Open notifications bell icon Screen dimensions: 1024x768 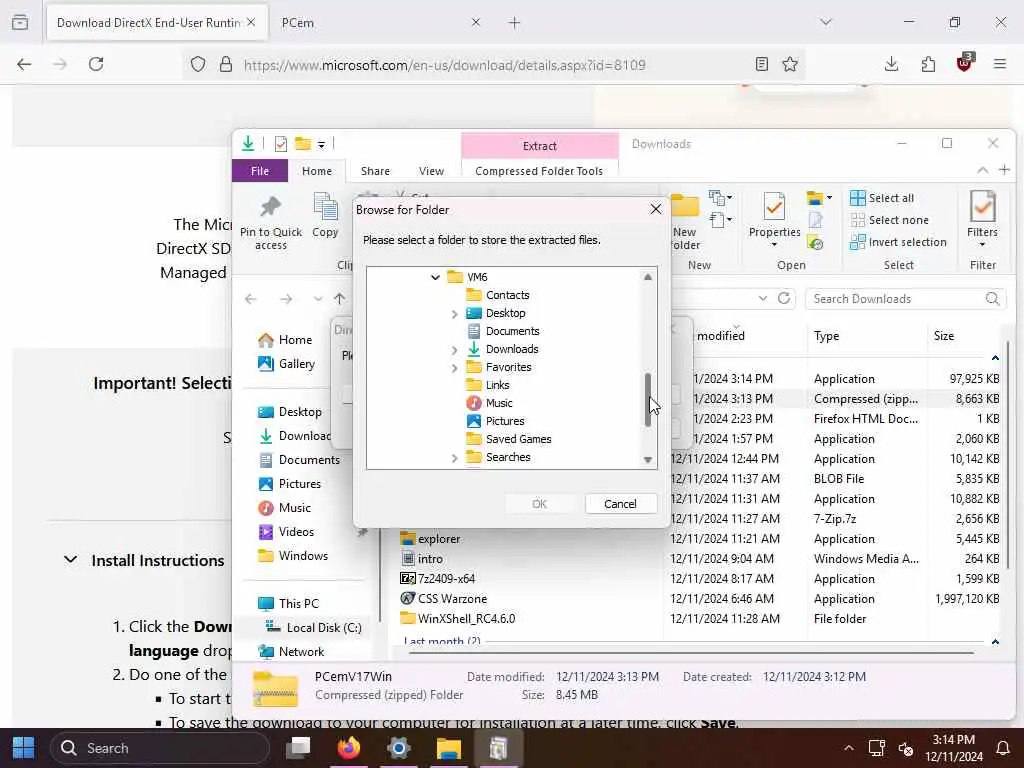click(x=1002, y=748)
